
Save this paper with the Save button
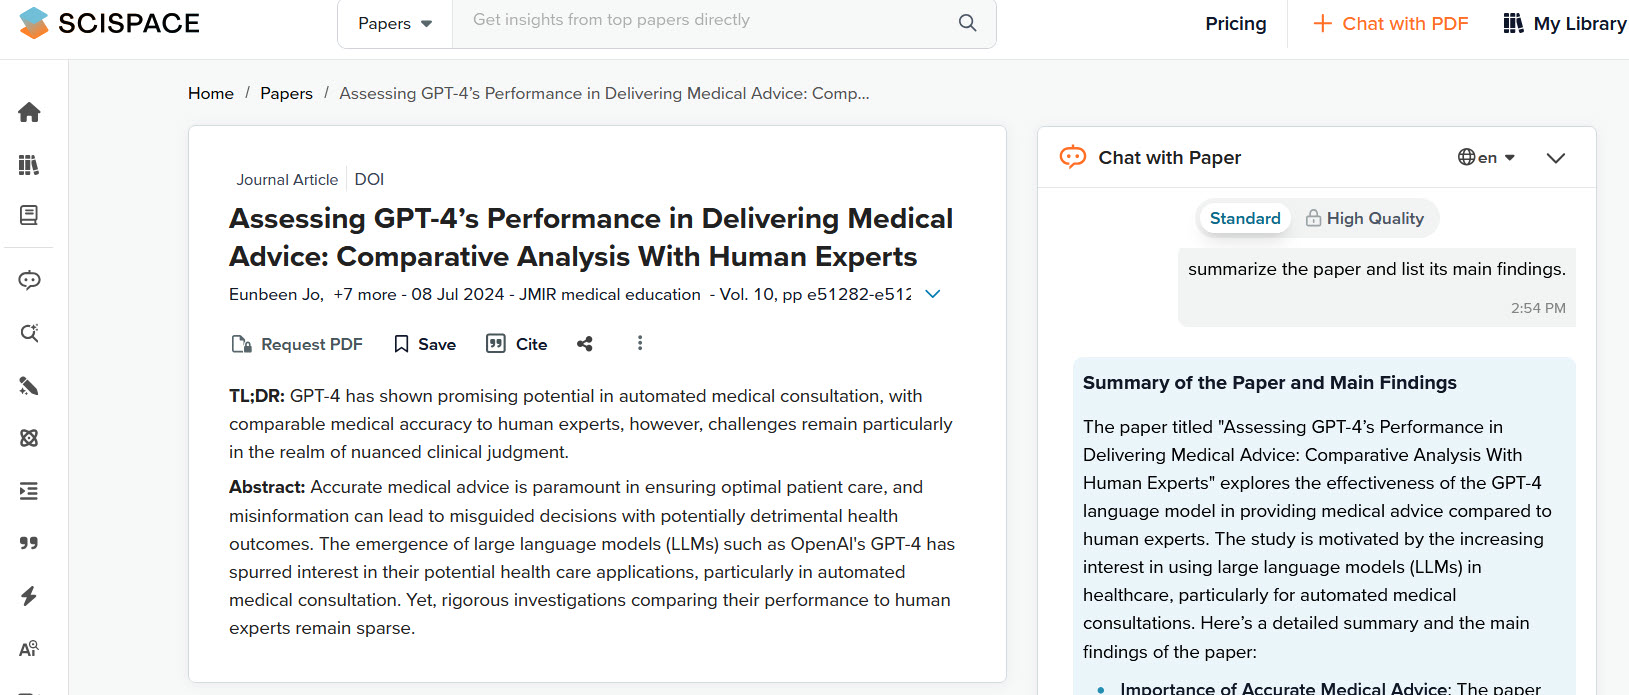[425, 344]
